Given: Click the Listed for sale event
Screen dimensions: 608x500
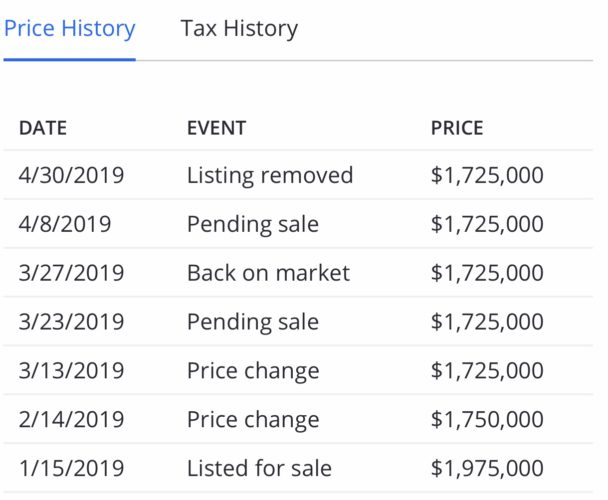Looking at the screenshot, I should pyautogui.click(x=259, y=469).
